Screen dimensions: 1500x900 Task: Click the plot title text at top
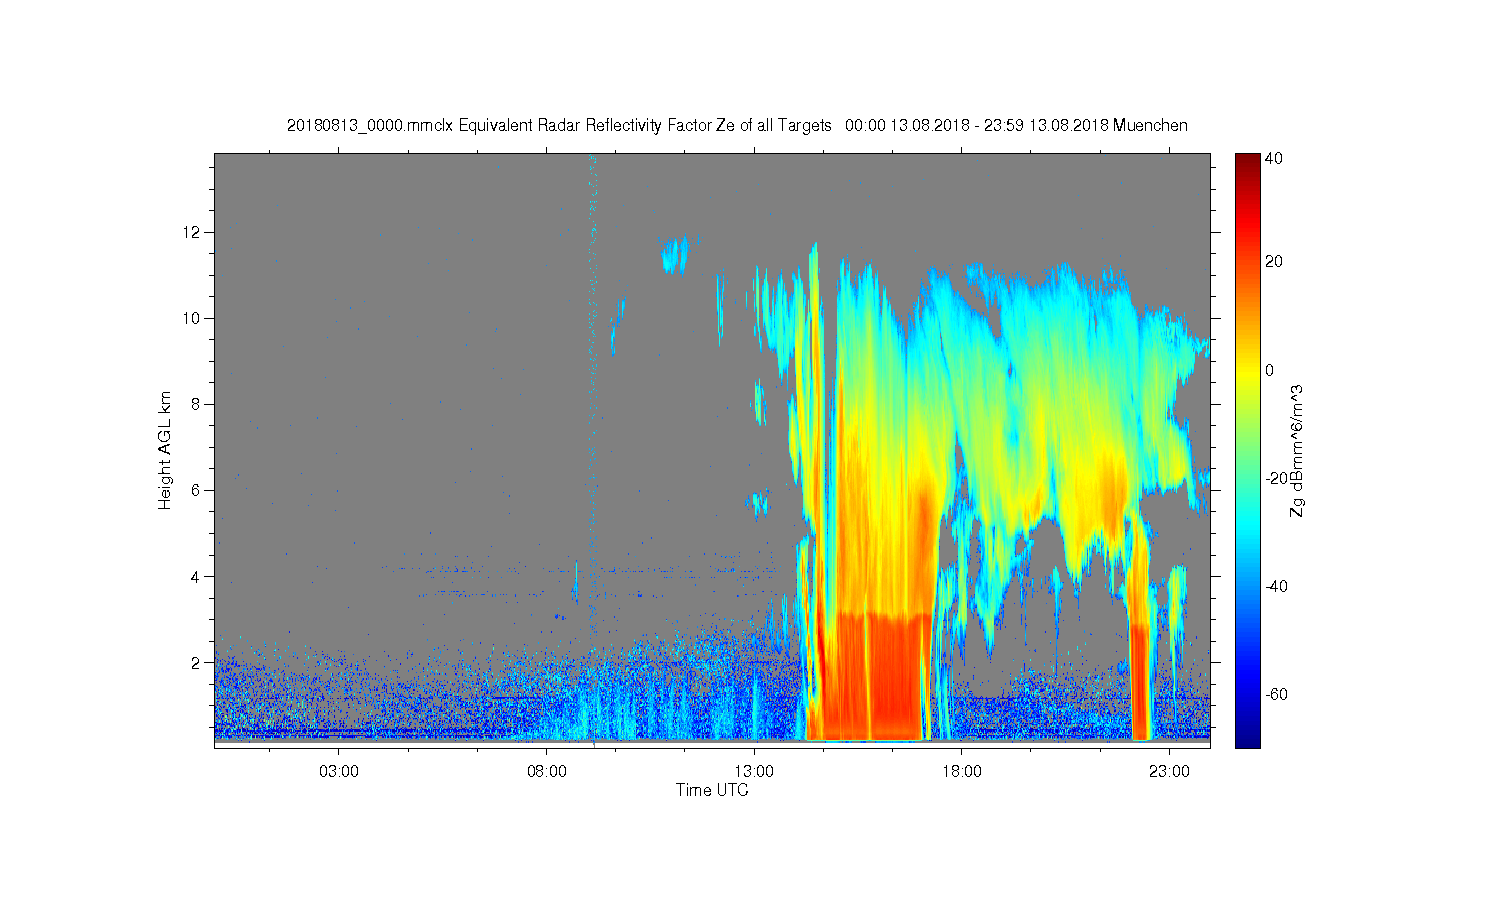[737, 125]
